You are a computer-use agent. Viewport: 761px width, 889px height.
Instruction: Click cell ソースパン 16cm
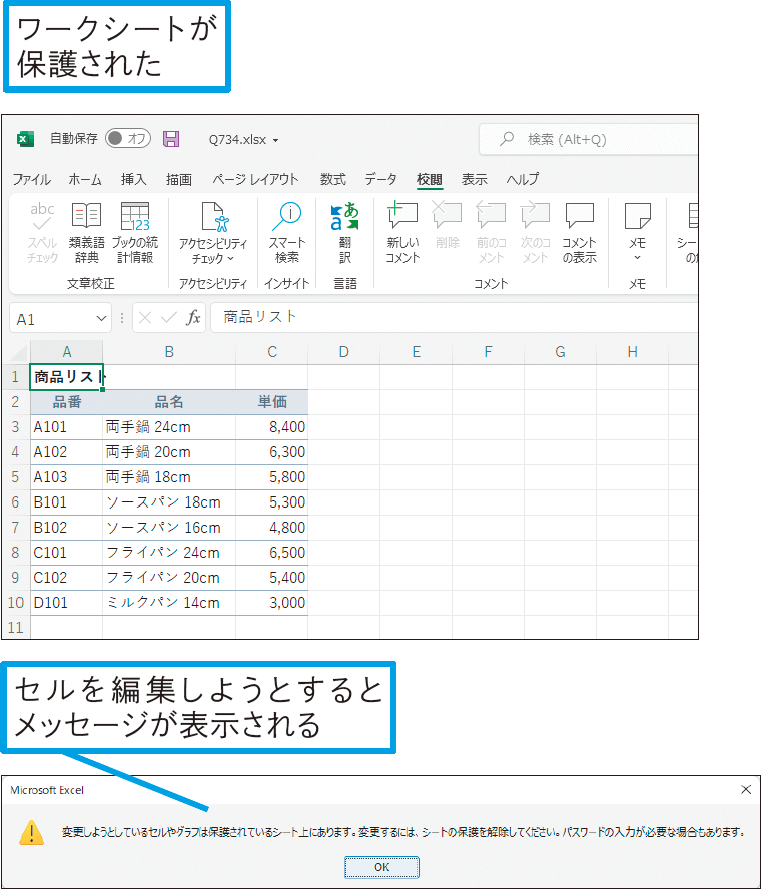pos(169,528)
